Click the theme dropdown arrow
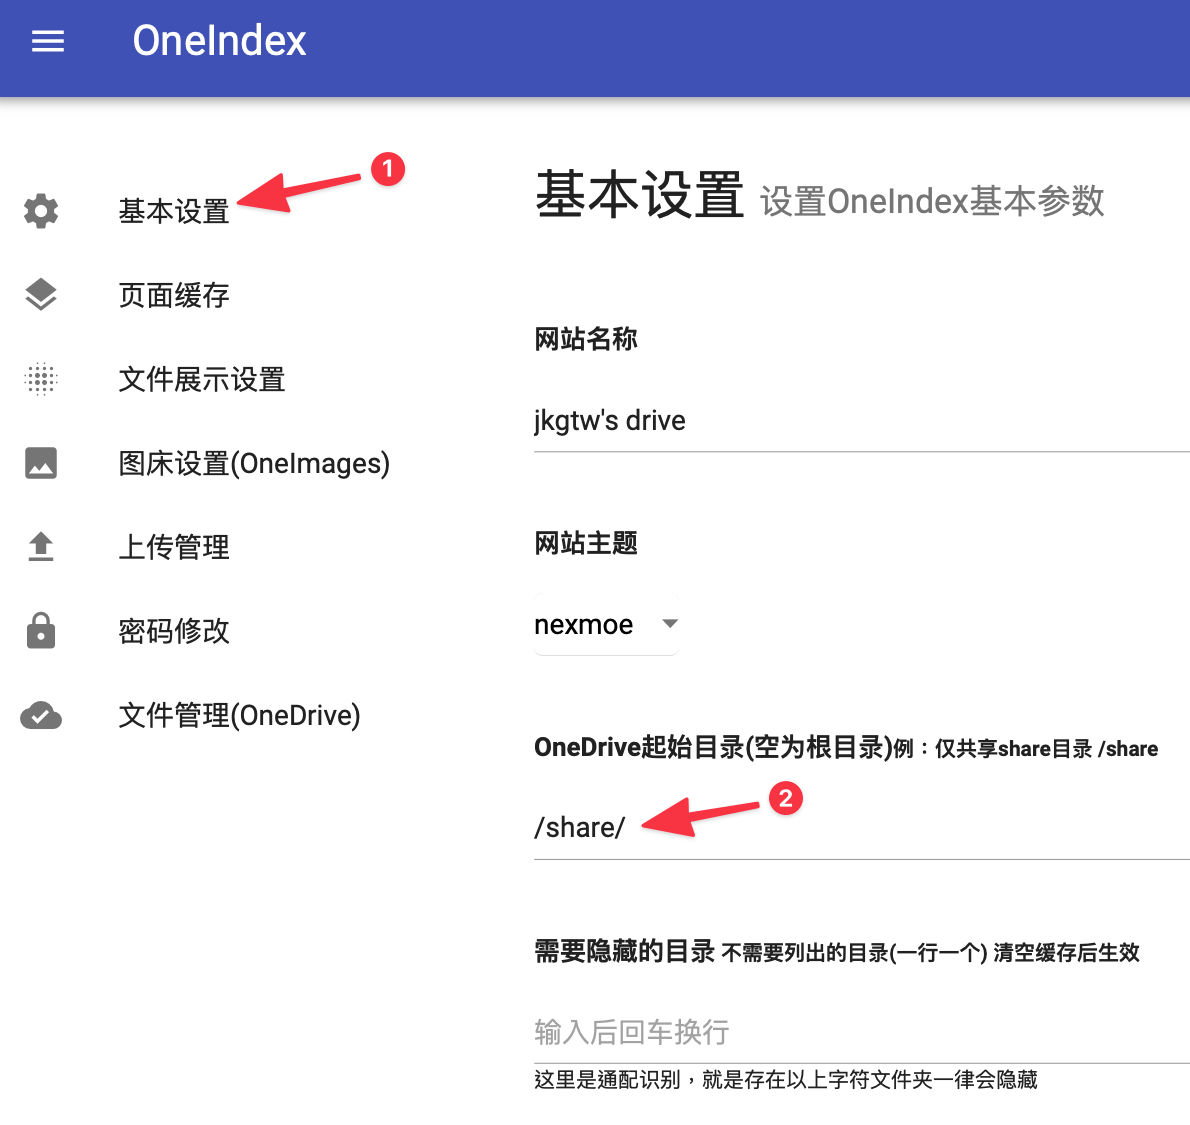The width and height of the screenshot is (1190, 1125). (669, 624)
